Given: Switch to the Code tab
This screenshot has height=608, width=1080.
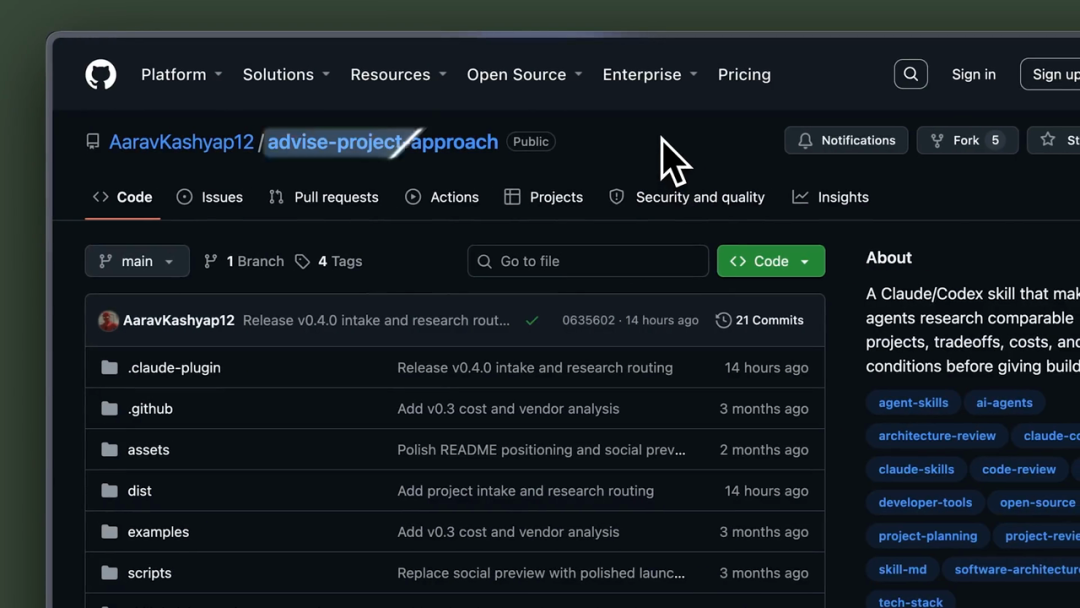Looking at the screenshot, I should 123,197.
